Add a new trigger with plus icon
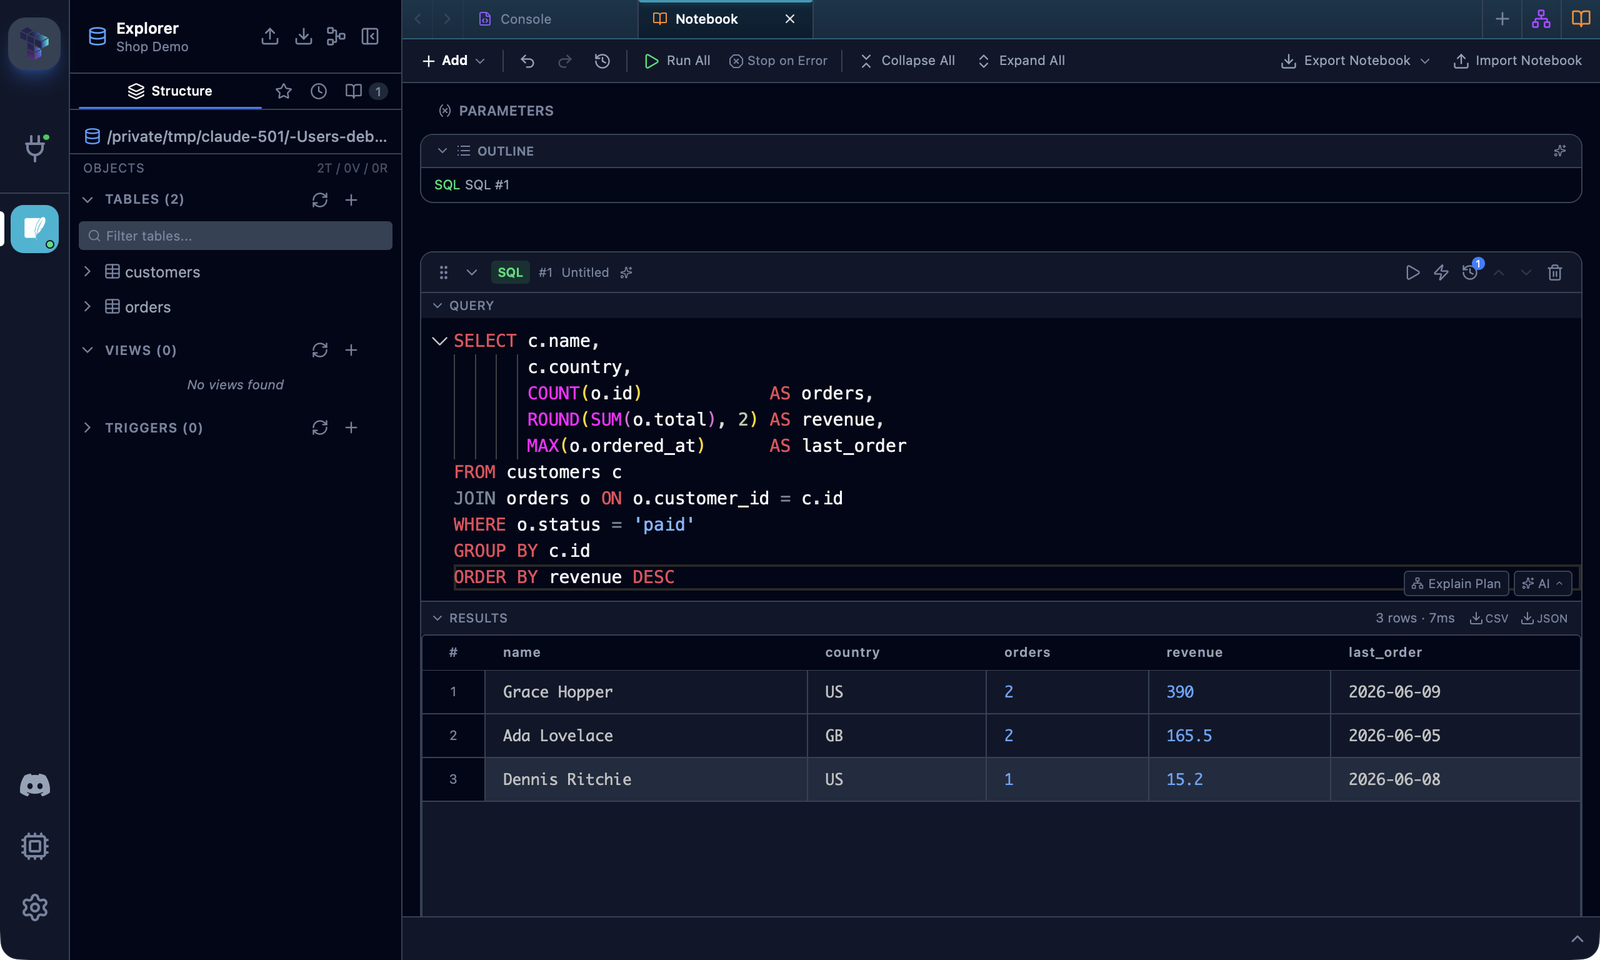This screenshot has width=1600, height=960. click(x=351, y=428)
